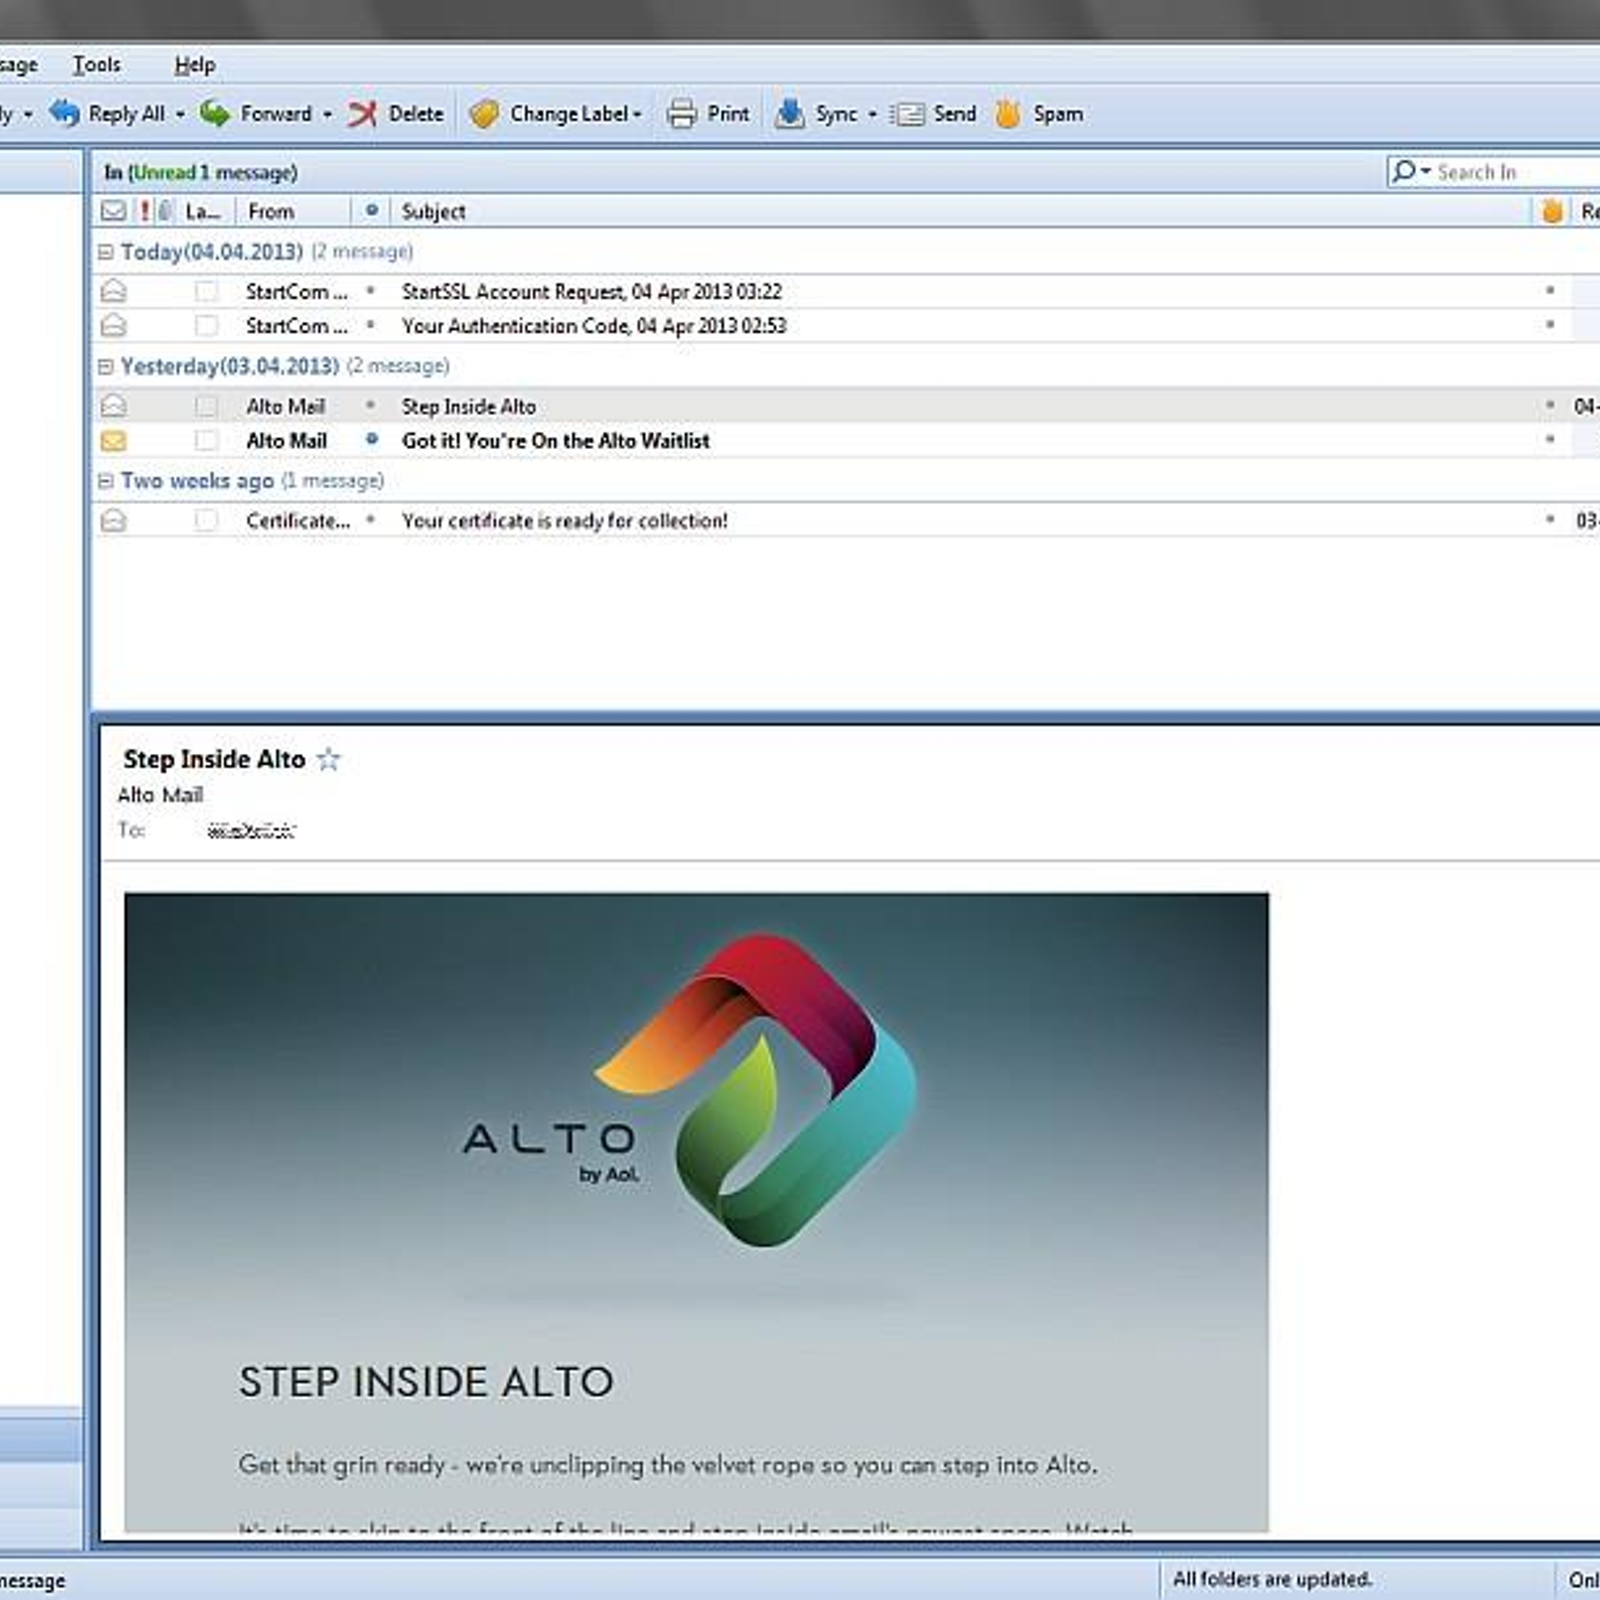Click 'Alto Mail' sender name in preview header
The image size is (1600, 1600).
point(160,795)
